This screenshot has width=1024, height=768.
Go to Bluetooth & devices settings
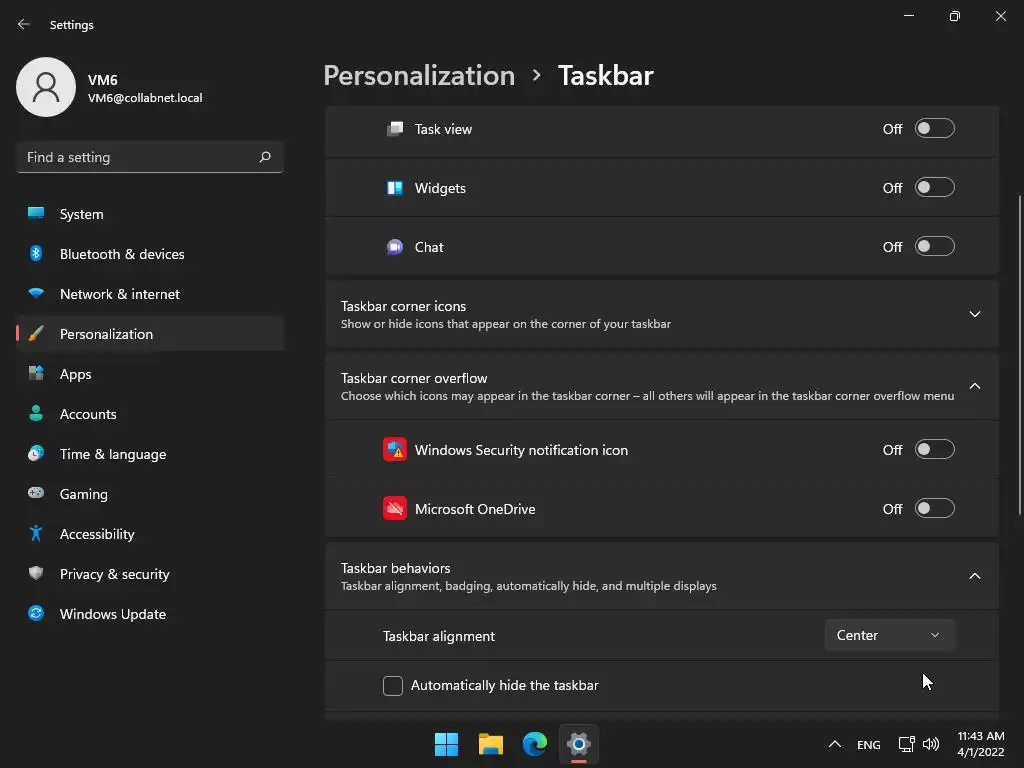(121, 254)
